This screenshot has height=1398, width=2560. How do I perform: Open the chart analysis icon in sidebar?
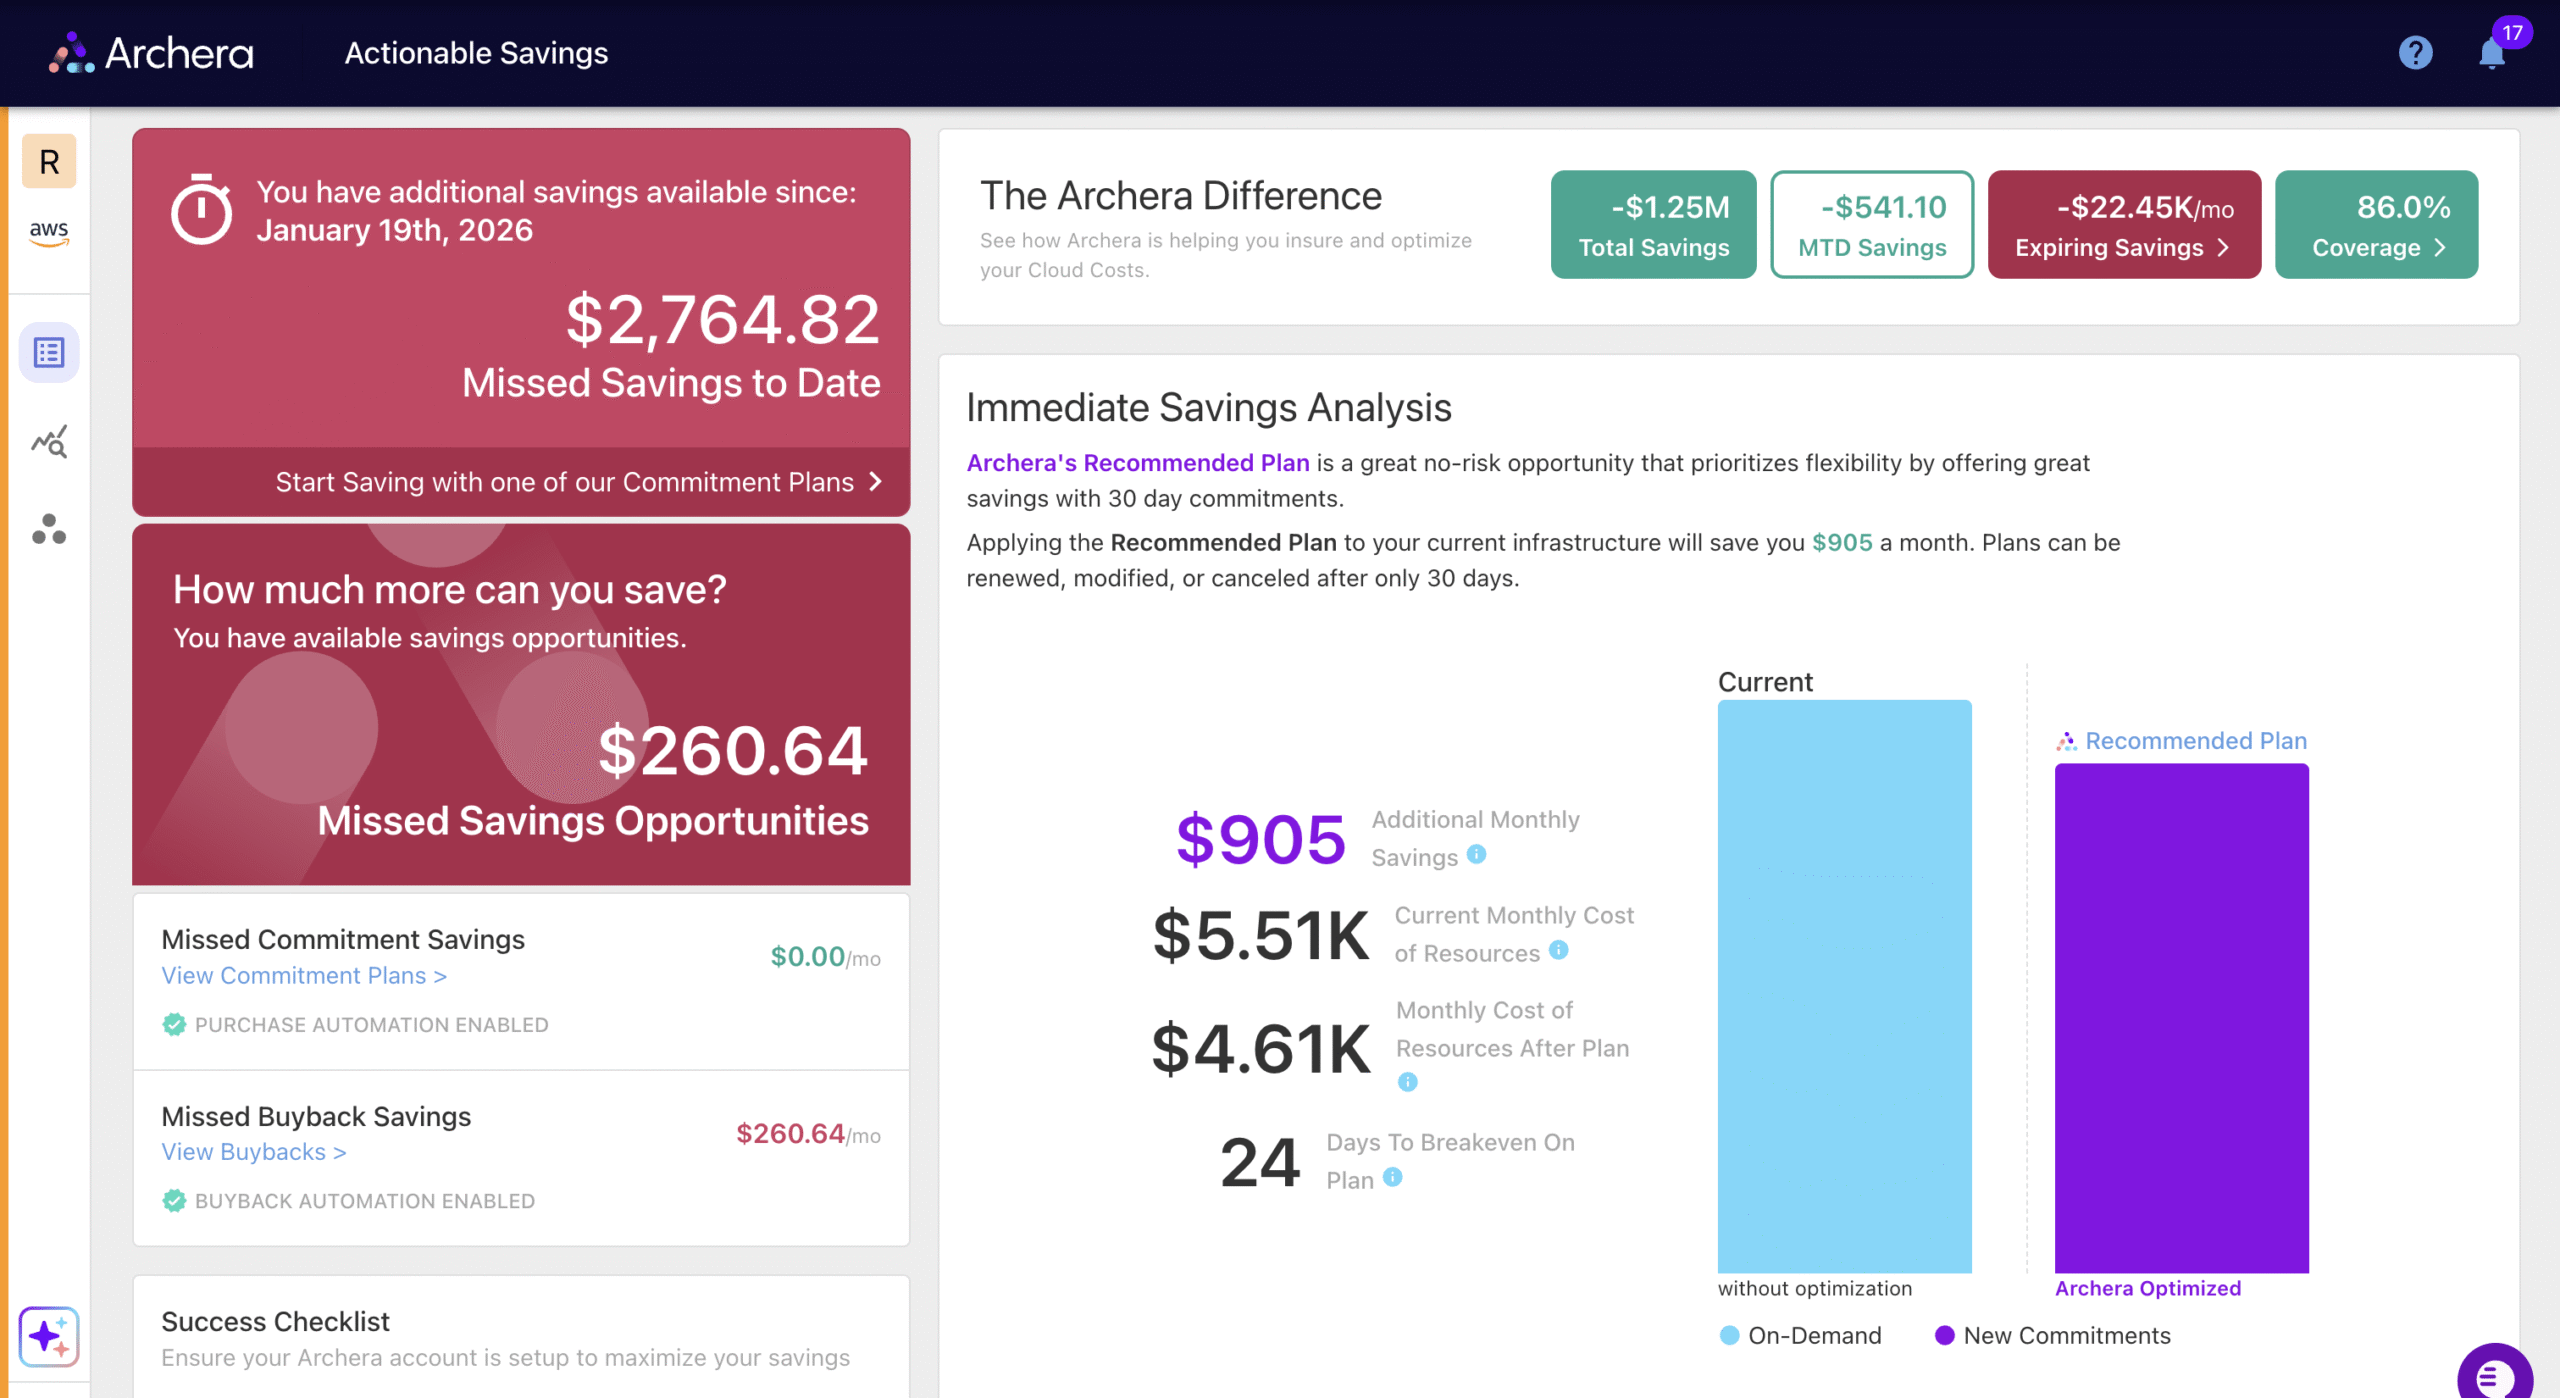tap(49, 440)
